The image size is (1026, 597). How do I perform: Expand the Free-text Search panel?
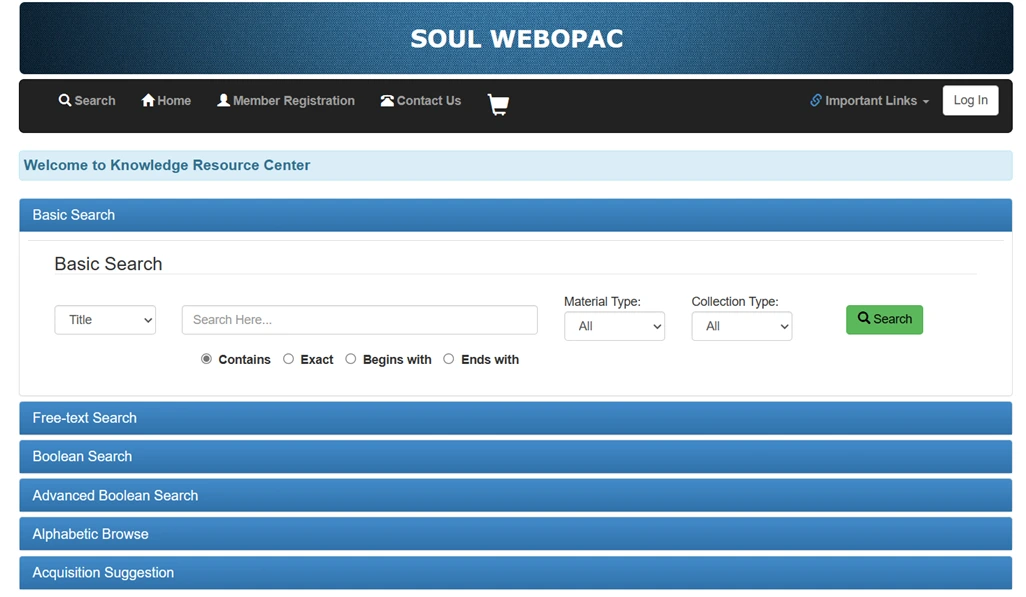tap(84, 418)
